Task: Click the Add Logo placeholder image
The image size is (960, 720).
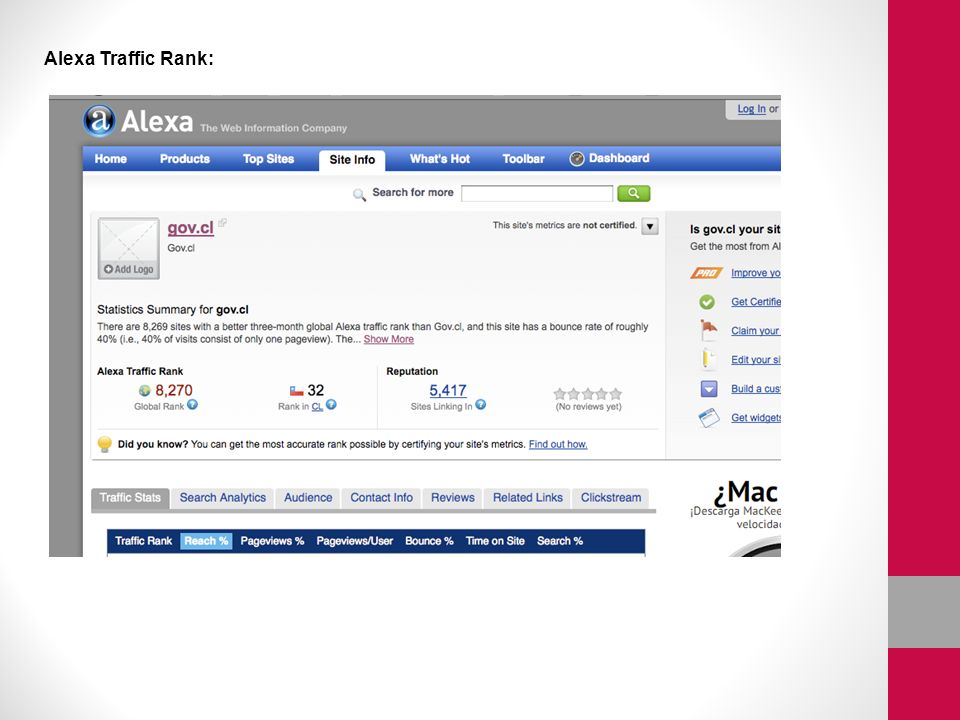Action: [129, 249]
